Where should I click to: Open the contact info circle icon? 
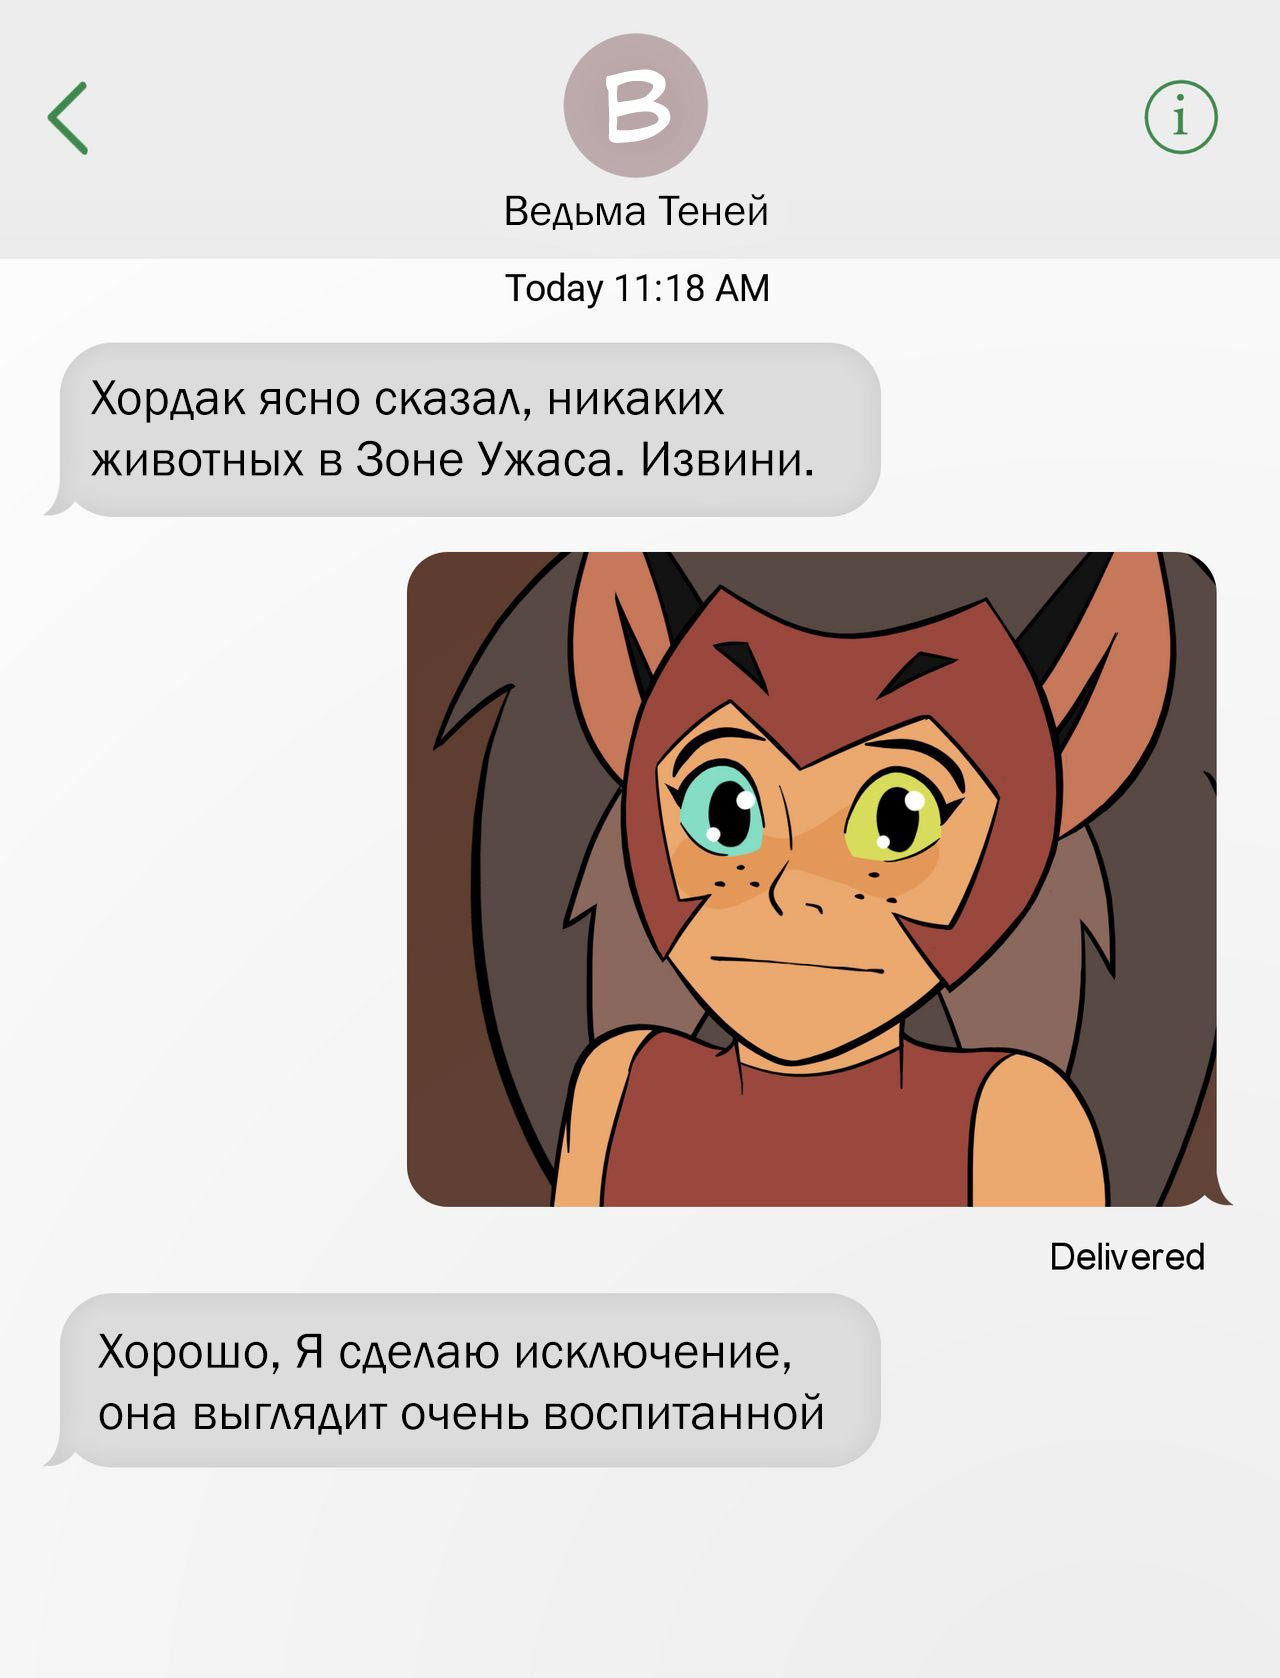[x=1181, y=118]
